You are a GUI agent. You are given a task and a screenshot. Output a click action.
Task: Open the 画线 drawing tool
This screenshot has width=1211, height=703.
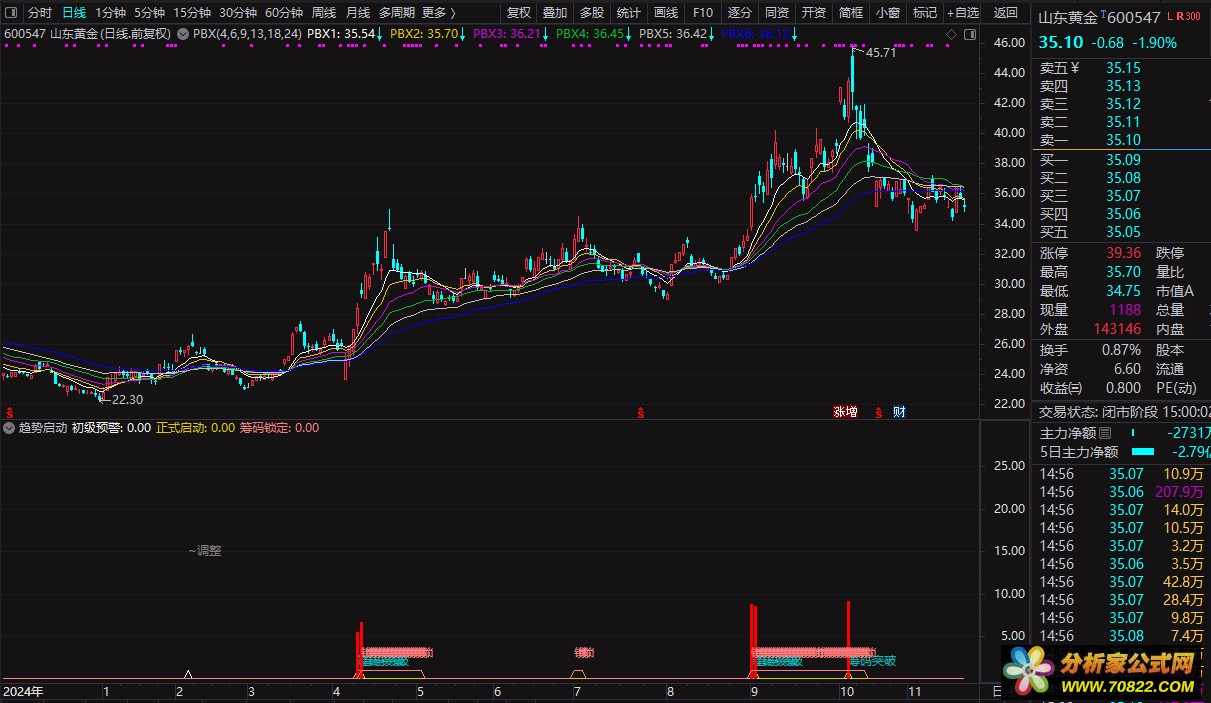(x=665, y=13)
